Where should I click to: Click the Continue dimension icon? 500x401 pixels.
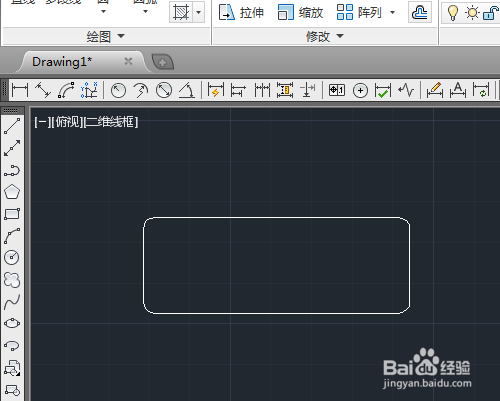(262, 90)
